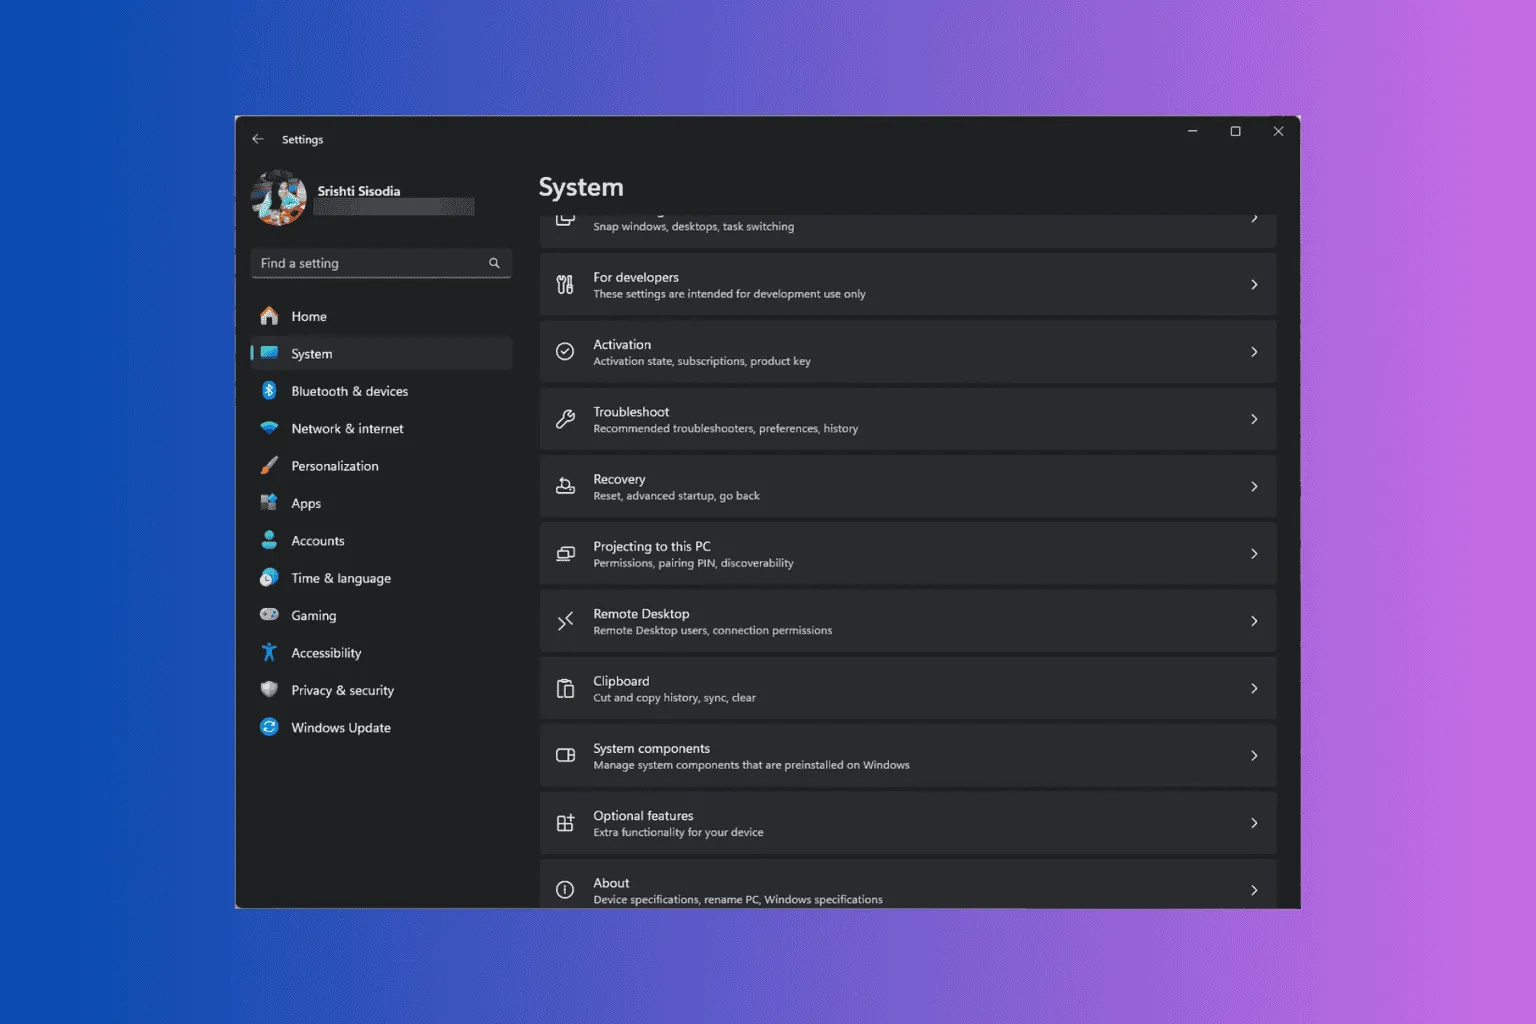The width and height of the screenshot is (1536, 1024).
Task: Open Windows Update settings page
Action: 340,728
